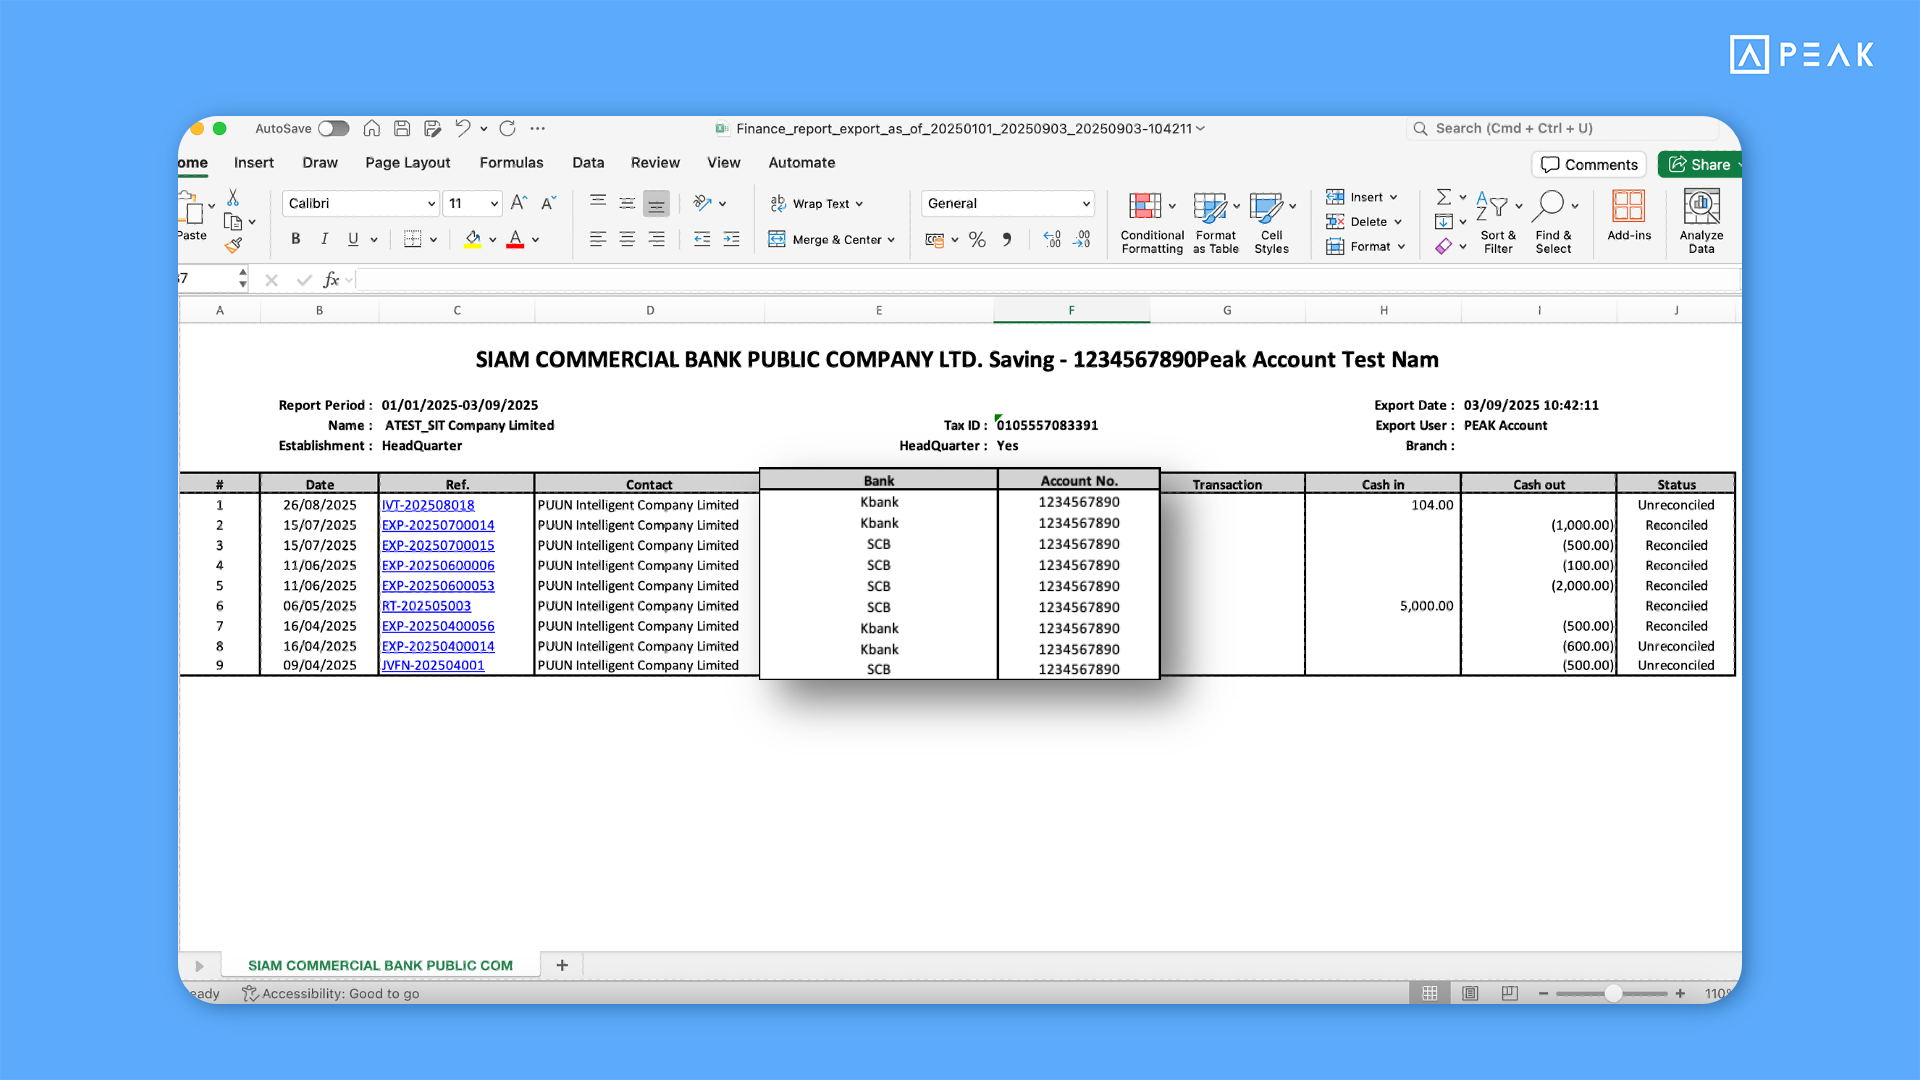
Task: Click the Analyze Data icon
Action: tap(1701, 206)
